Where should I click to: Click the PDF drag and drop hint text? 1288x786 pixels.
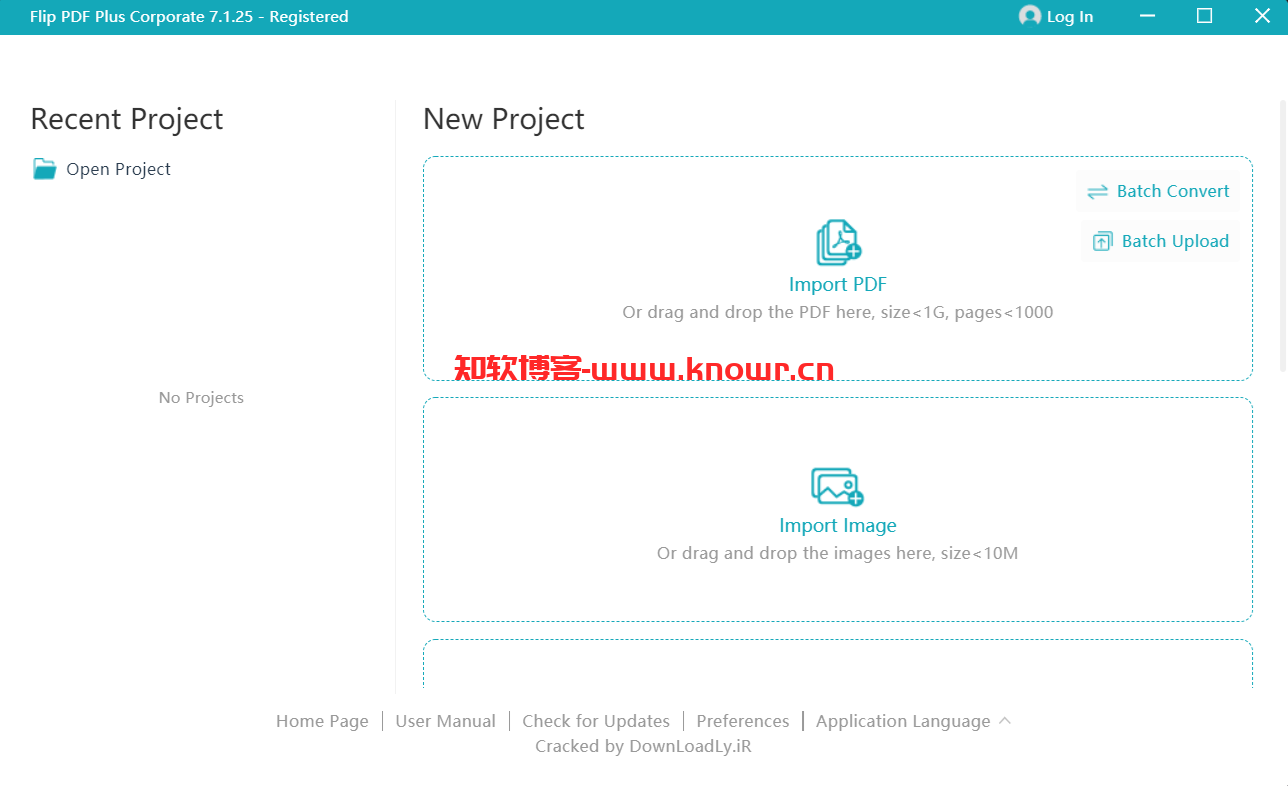pyautogui.click(x=838, y=312)
